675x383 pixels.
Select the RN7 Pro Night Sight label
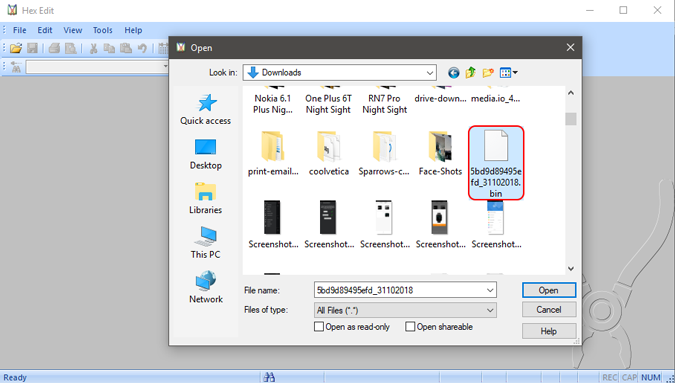pos(384,104)
